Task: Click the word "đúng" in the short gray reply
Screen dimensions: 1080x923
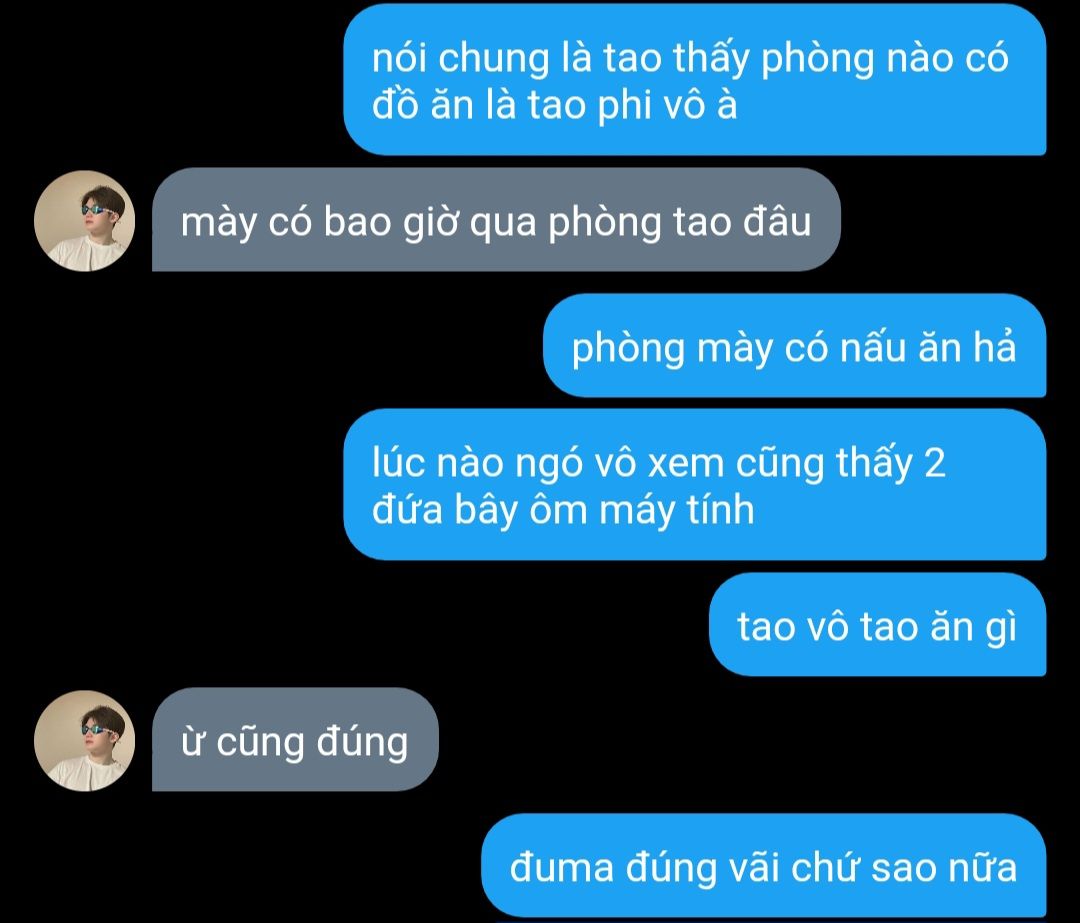Action: [362, 743]
